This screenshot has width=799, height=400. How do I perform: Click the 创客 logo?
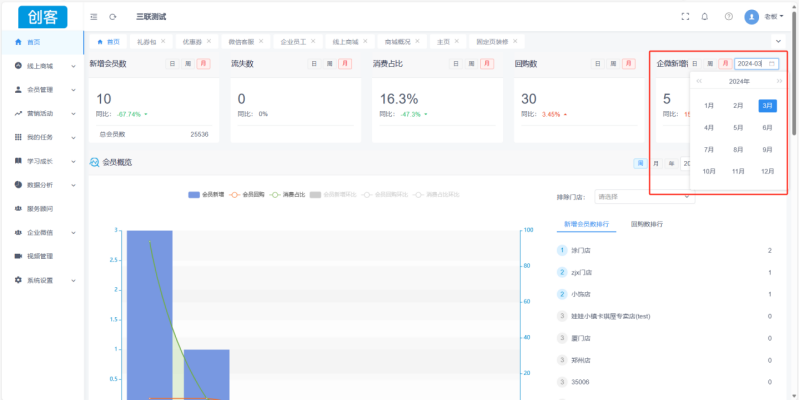pyautogui.click(x=43, y=17)
